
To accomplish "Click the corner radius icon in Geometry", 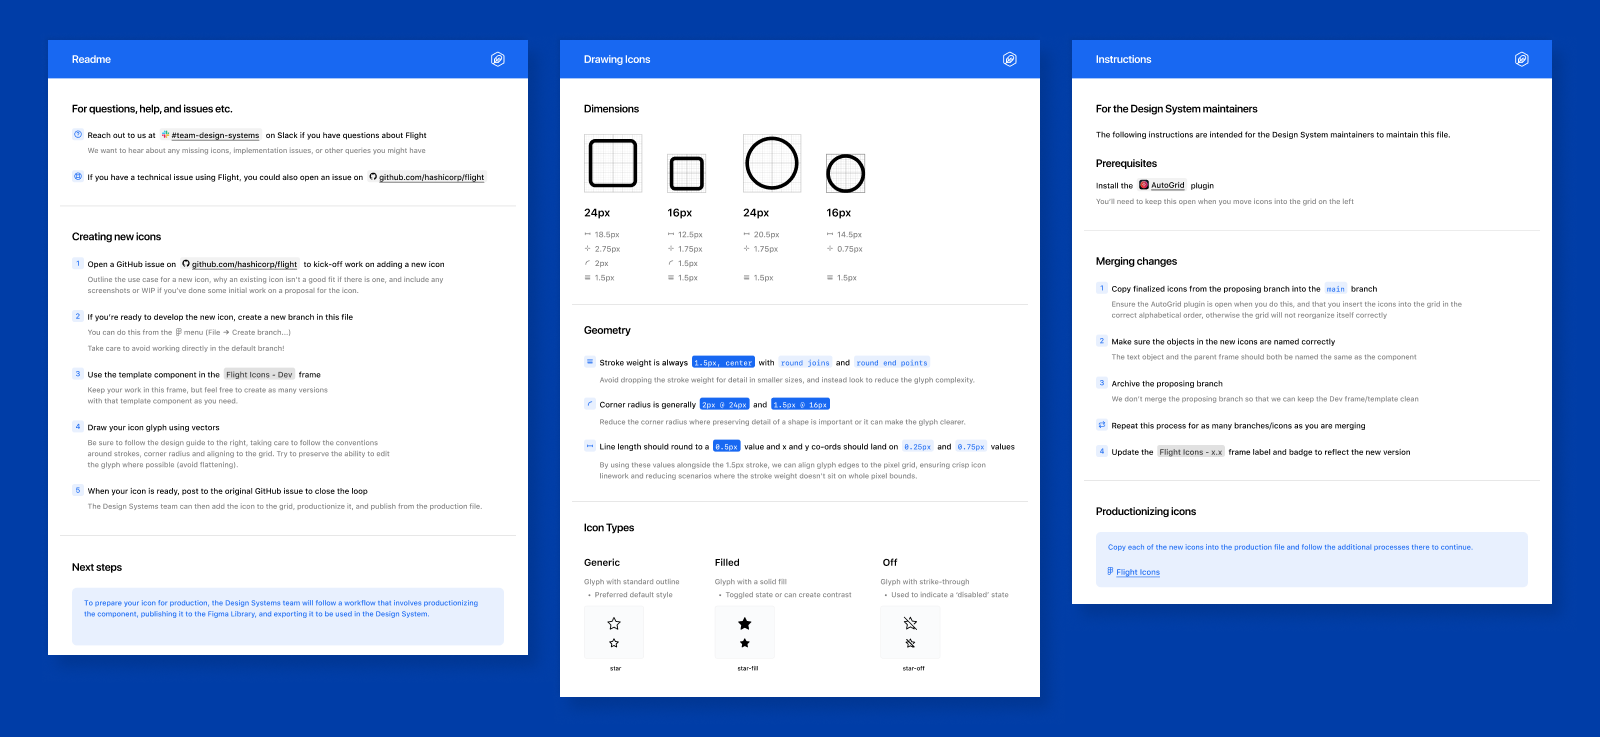I will click(590, 404).
